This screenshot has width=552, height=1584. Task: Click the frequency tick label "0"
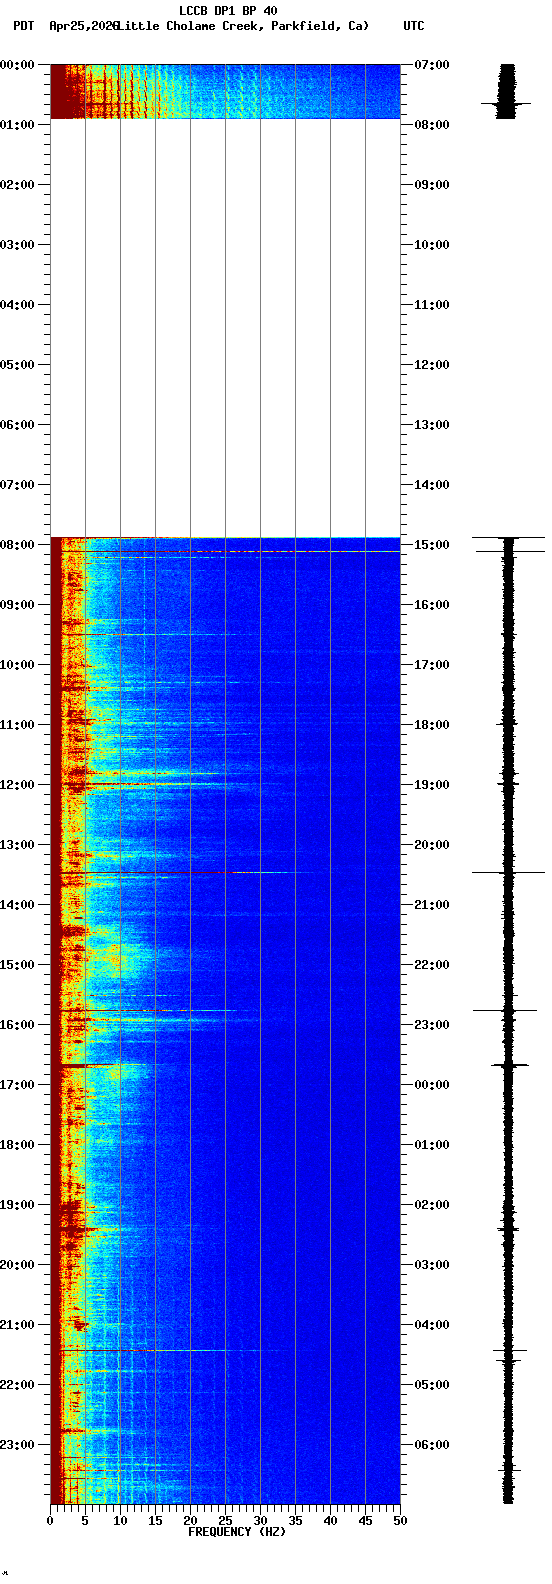pos(50,1521)
